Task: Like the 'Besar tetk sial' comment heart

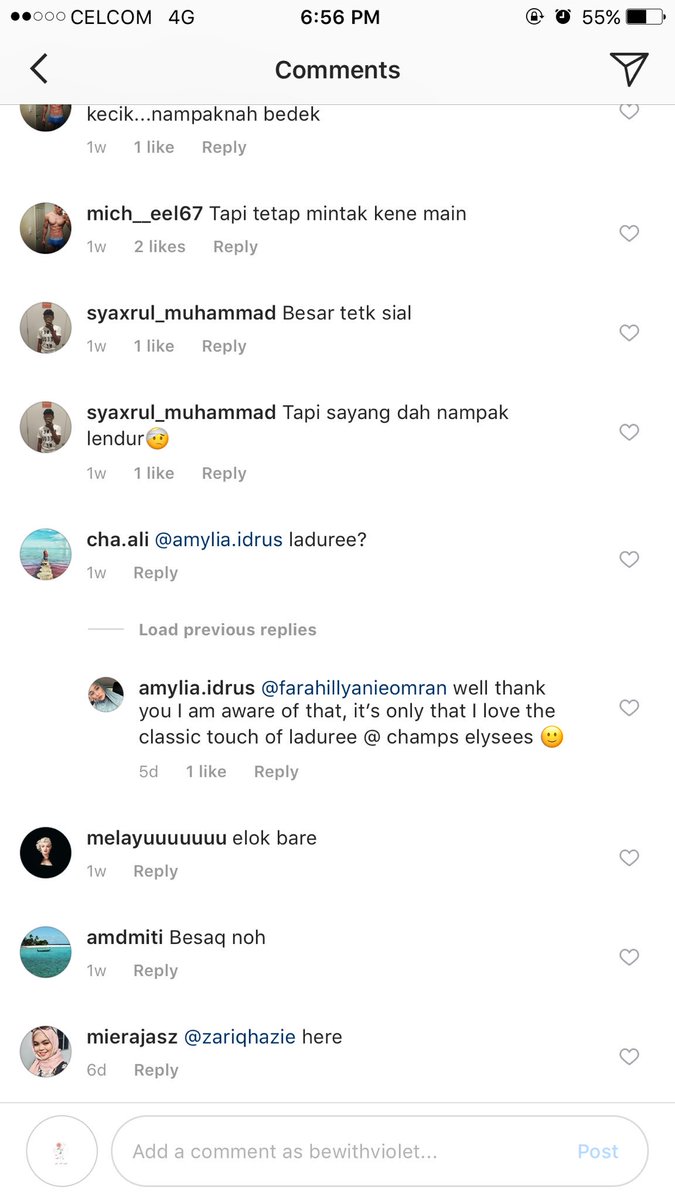Action: (629, 333)
